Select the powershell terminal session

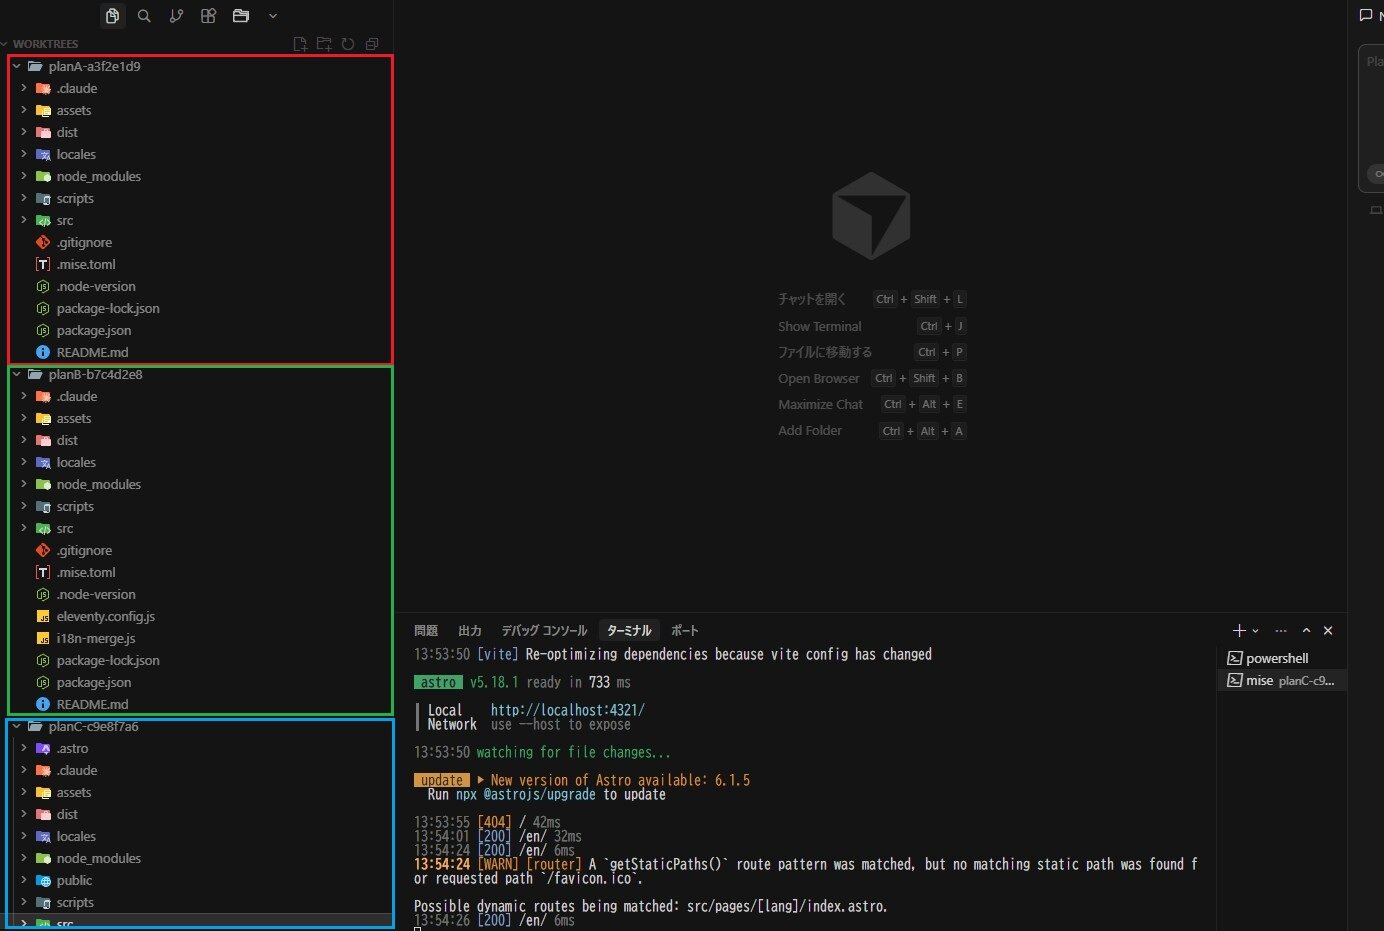point(1276,659)
